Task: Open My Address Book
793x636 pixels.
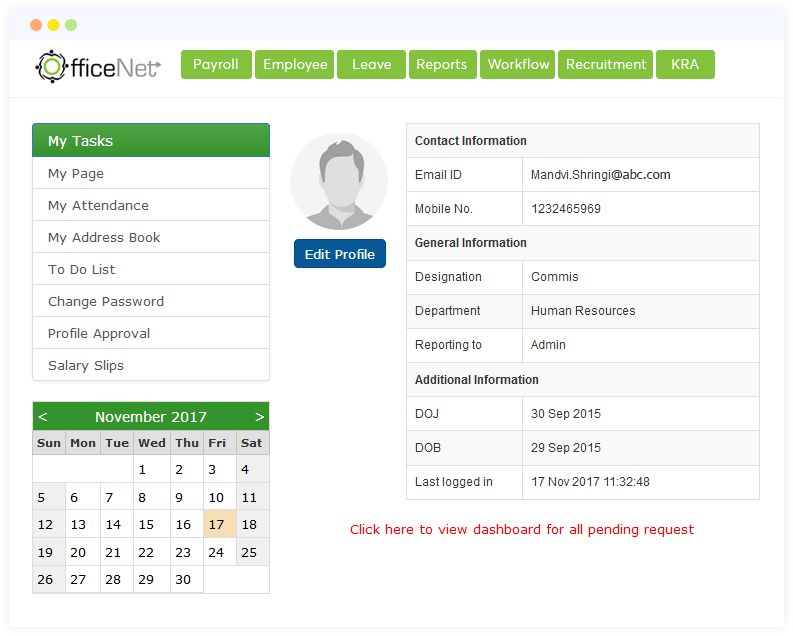Action: pos(104,237)
